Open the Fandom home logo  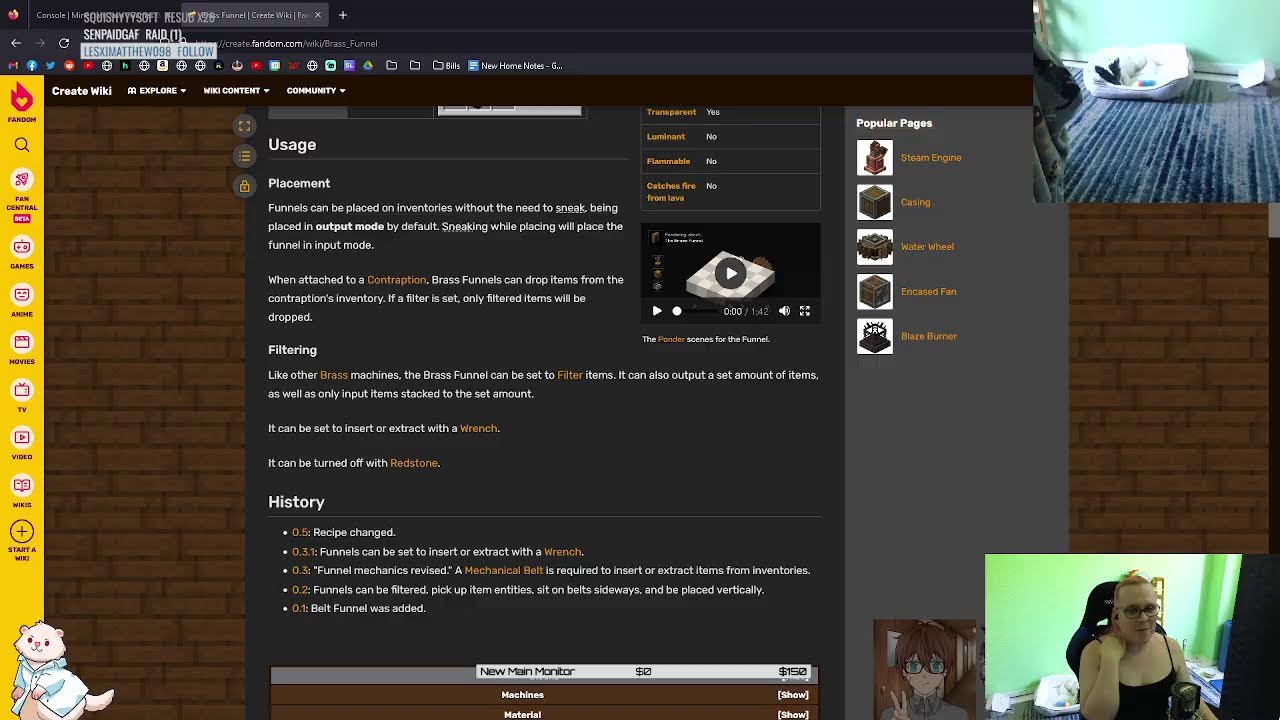[x=22, y=102]
